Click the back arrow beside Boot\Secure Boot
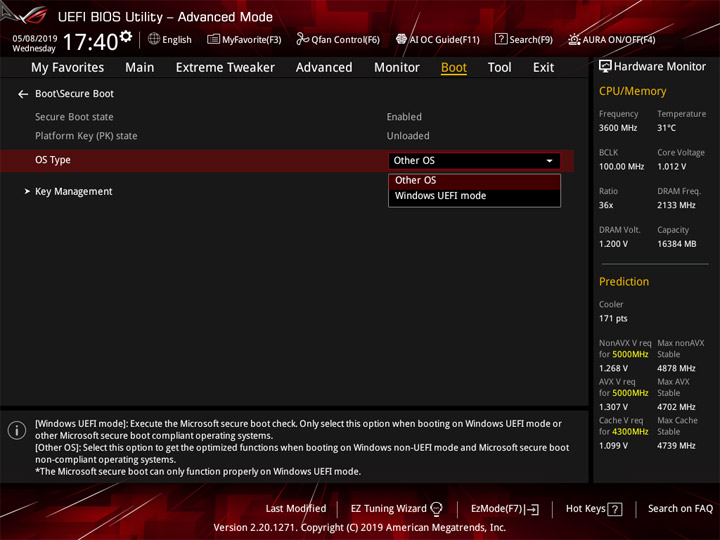The image size is (720, 540). (x=23, y=94)
